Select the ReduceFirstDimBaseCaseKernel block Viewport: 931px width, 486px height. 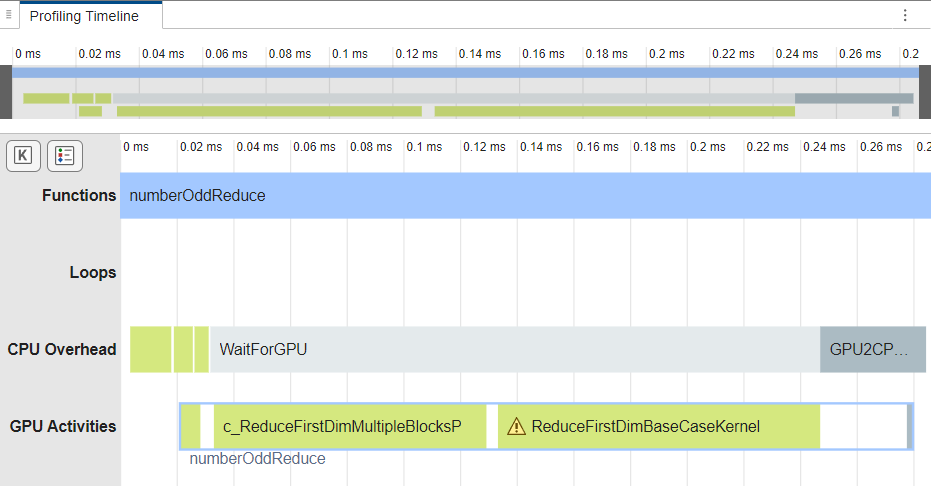[x=658, y=426]
